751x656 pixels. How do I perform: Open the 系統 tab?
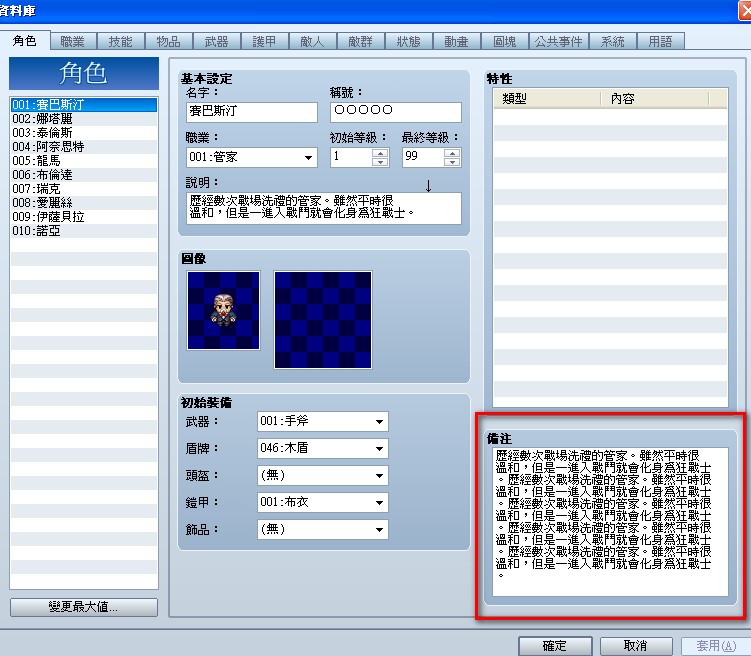(613, 42)
